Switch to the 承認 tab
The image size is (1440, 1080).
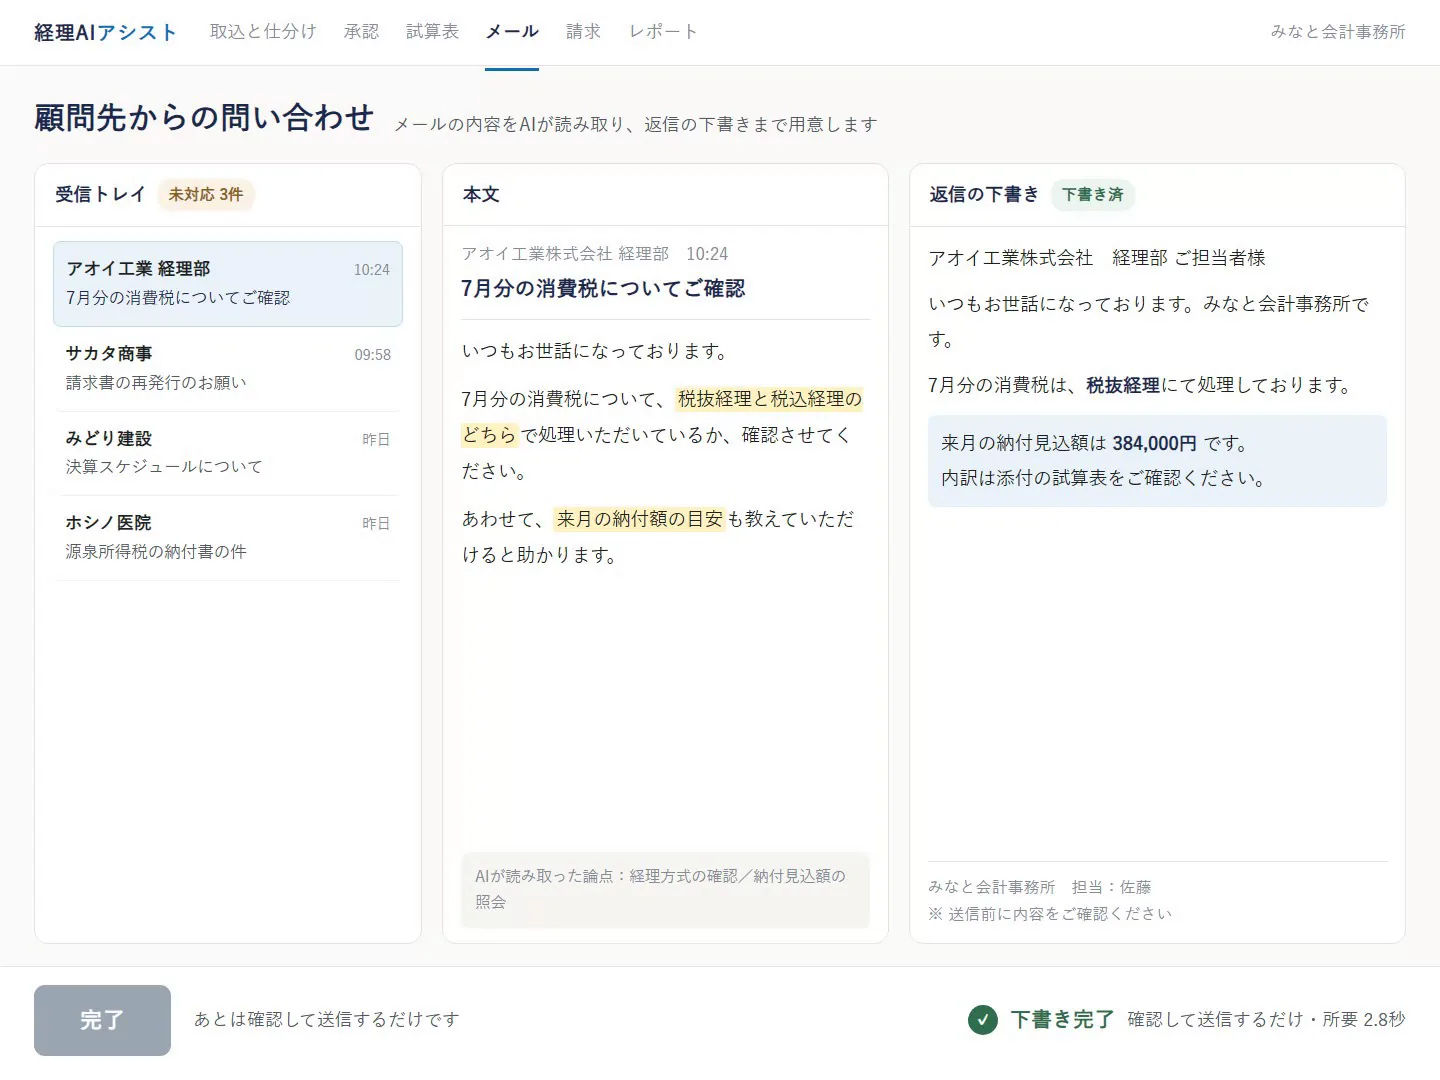[361, 32]
